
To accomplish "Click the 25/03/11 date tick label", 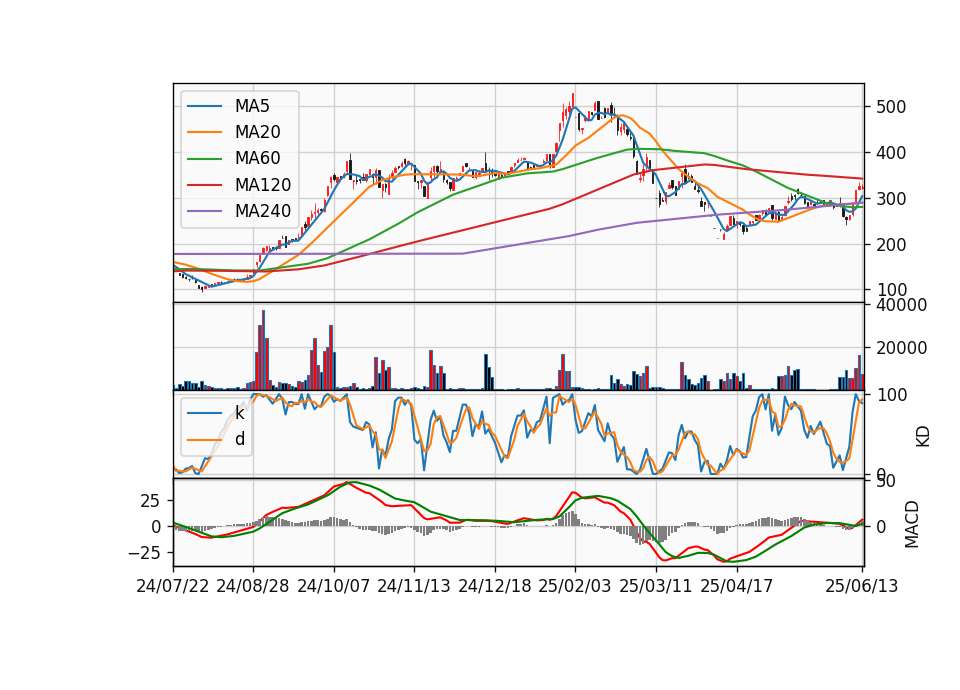I will [656, 586].
